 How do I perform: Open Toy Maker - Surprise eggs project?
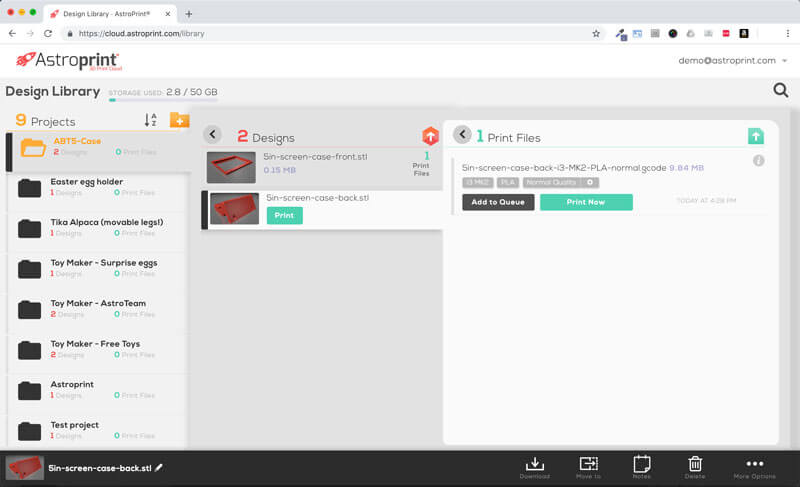[97, 268]
